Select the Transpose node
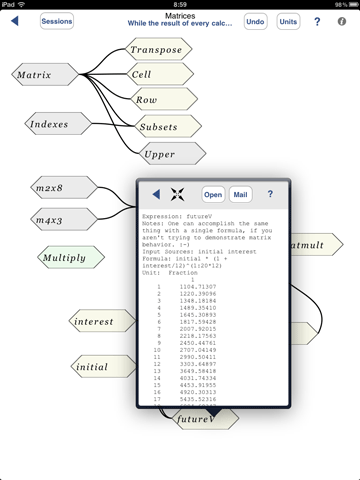The image size is (360, 480). coord(159,49)
